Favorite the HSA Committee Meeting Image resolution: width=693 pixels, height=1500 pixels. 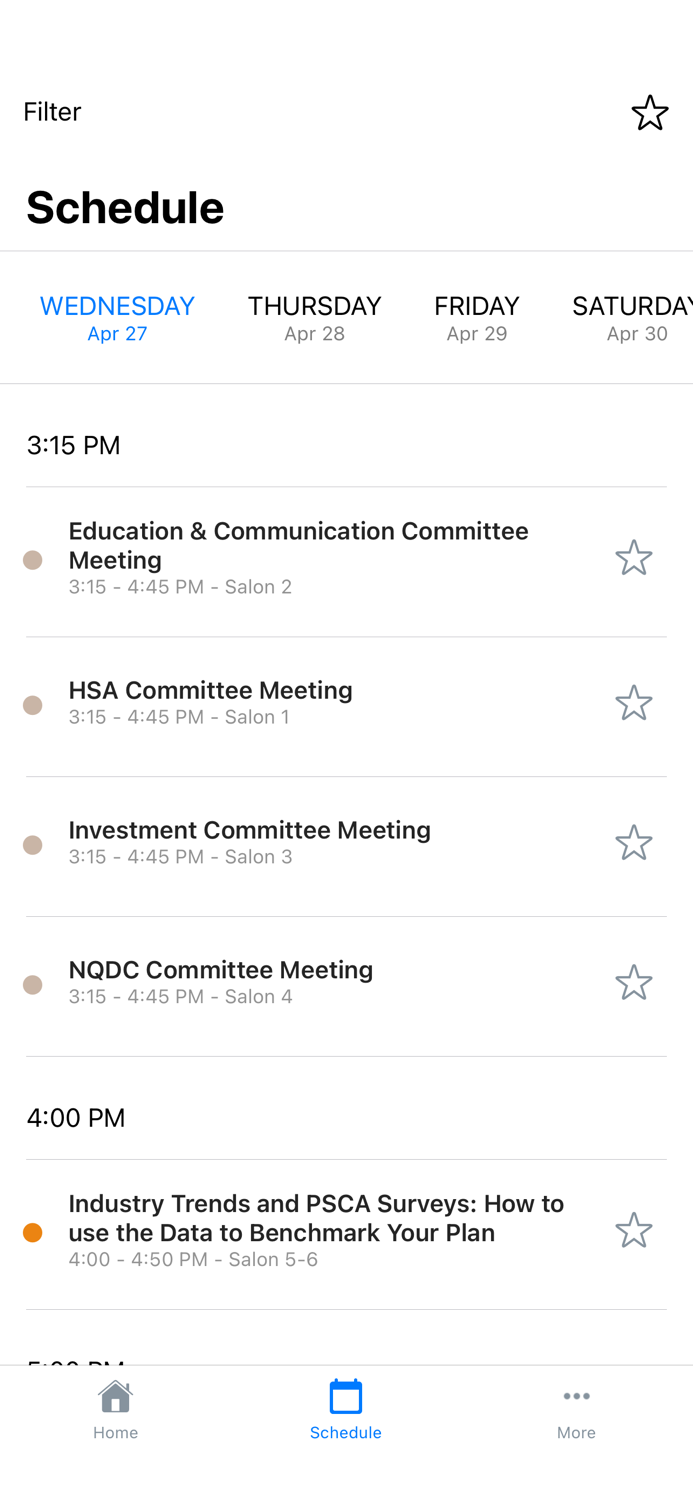pos(633,703)
